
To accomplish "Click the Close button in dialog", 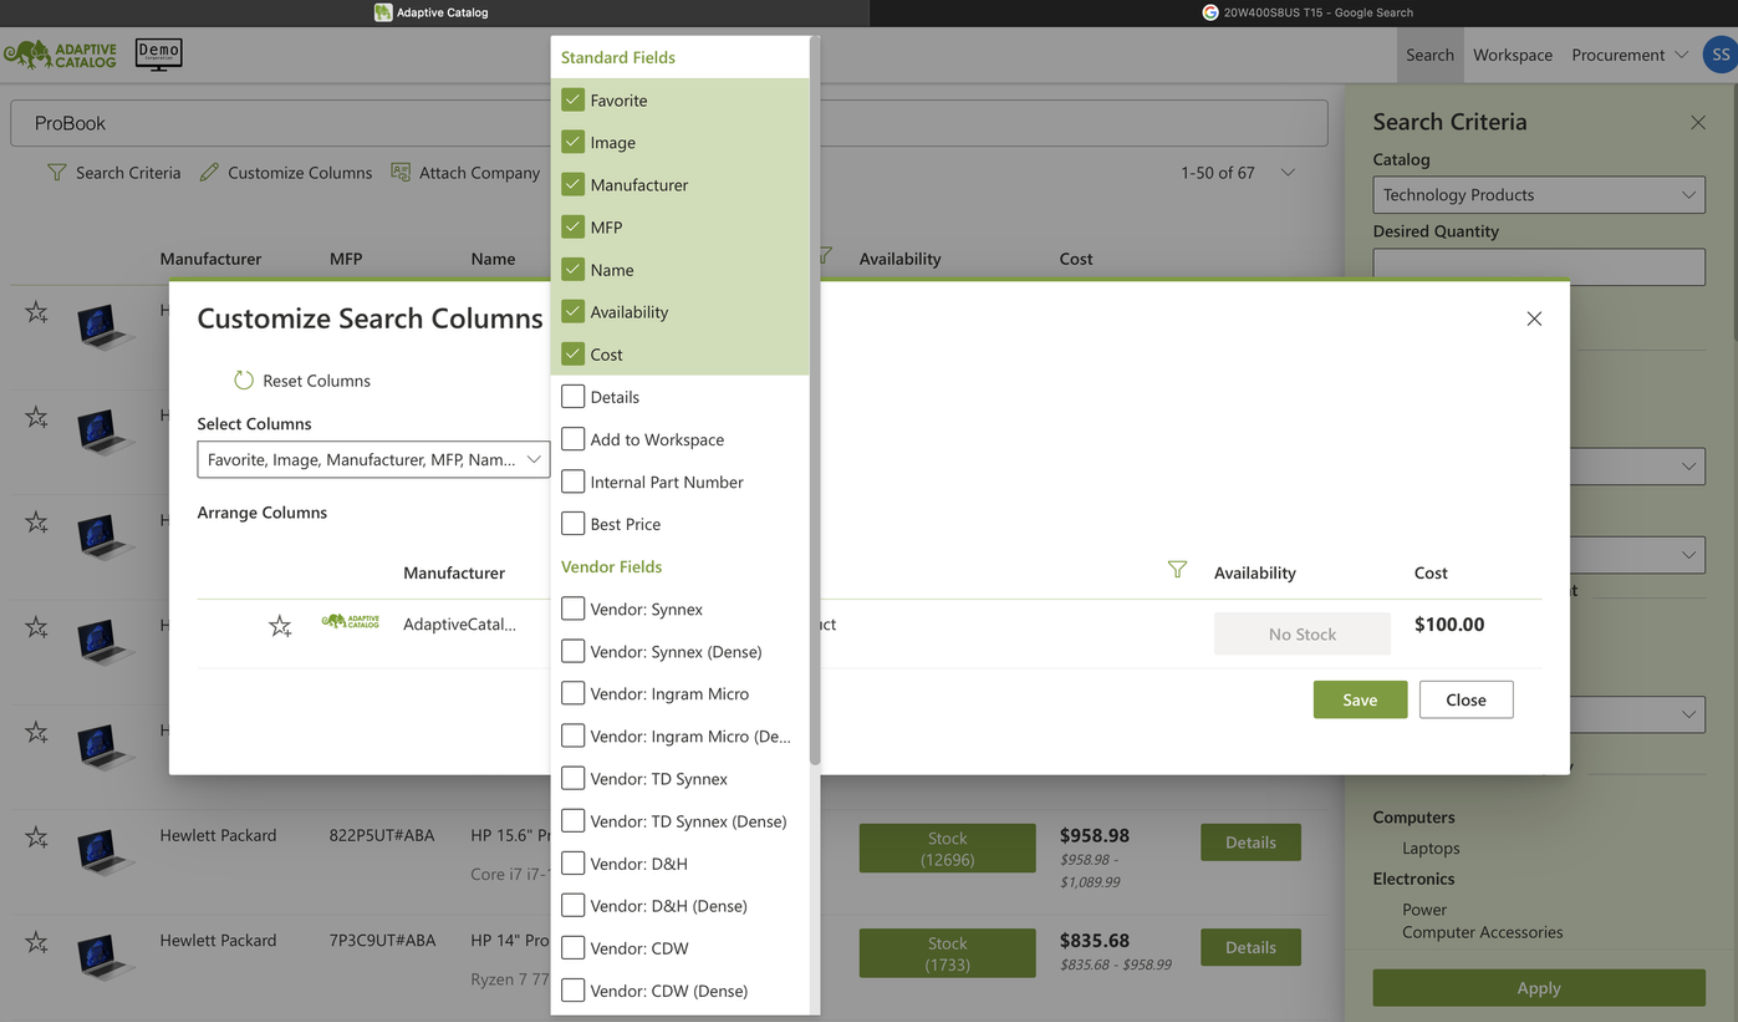I will pos(1466,700).
